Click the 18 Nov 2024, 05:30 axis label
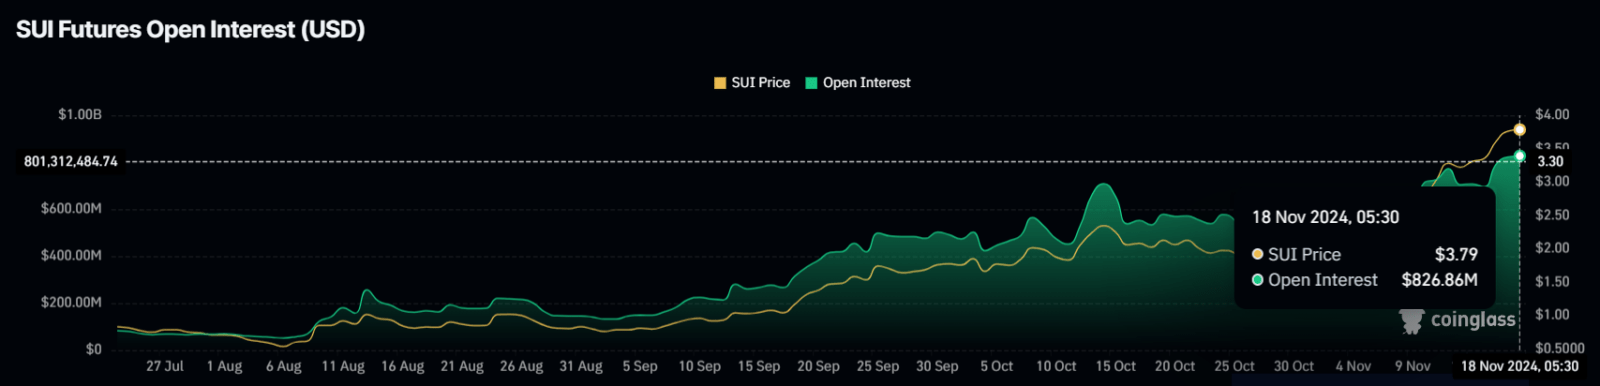 point(1519,366)
